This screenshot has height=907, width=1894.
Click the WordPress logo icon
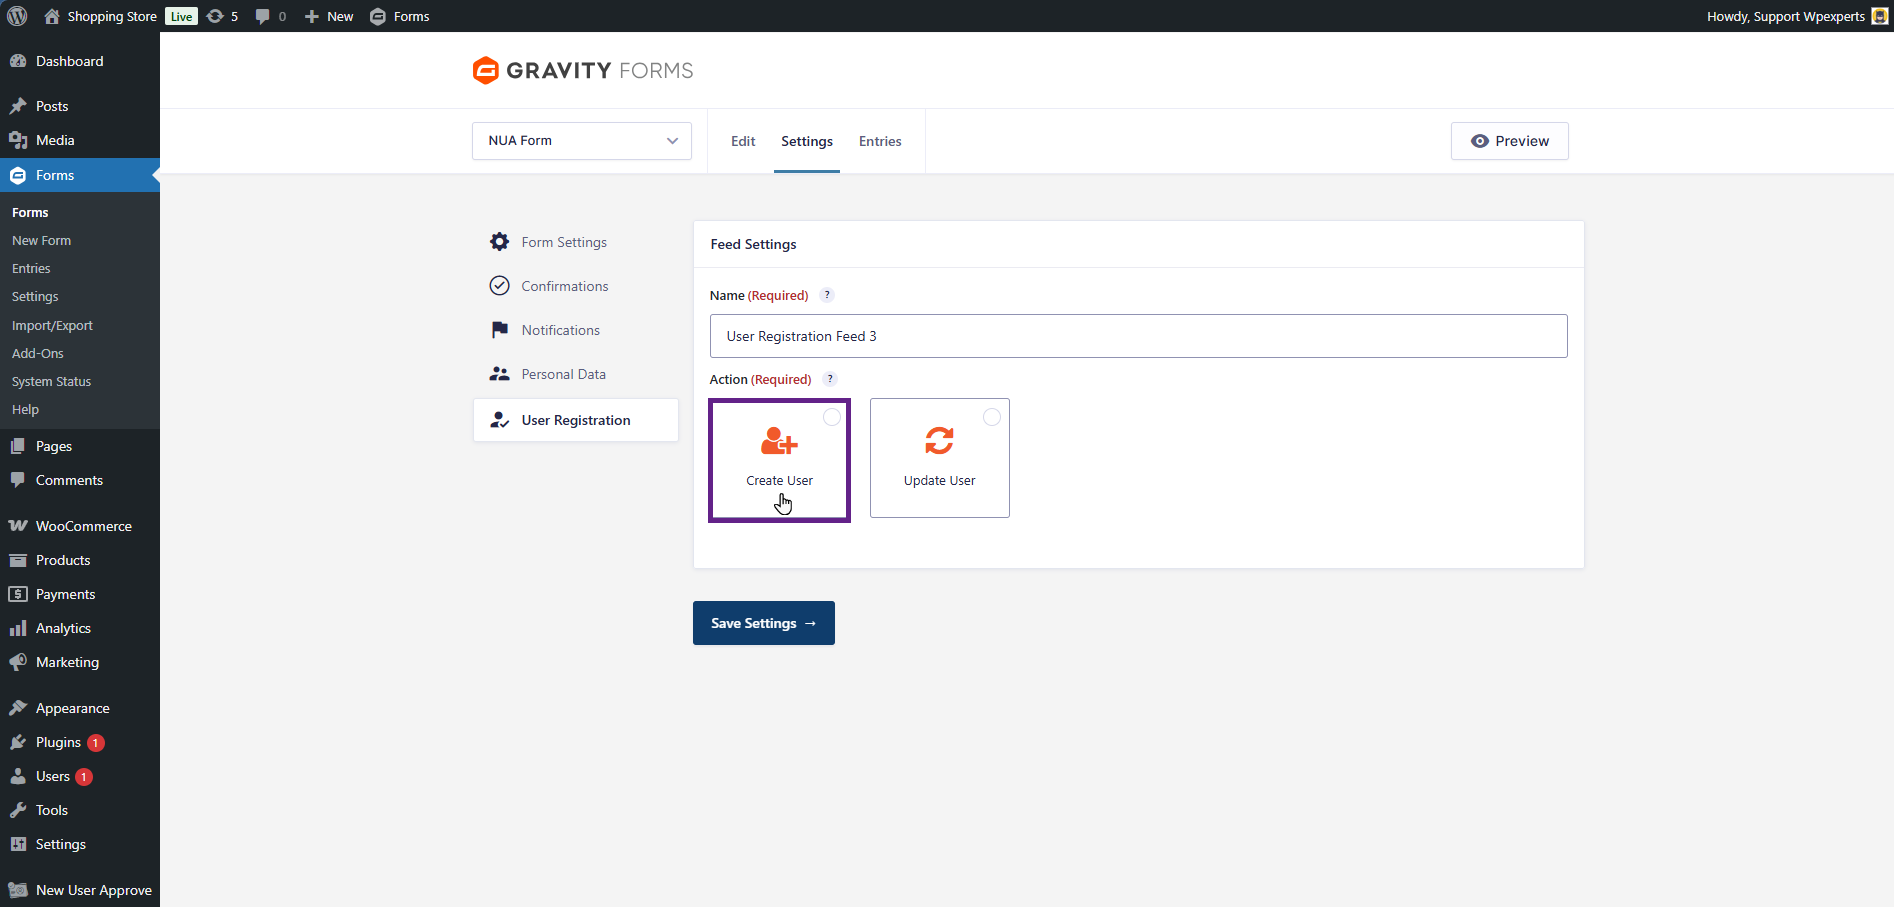pos(17,16)
